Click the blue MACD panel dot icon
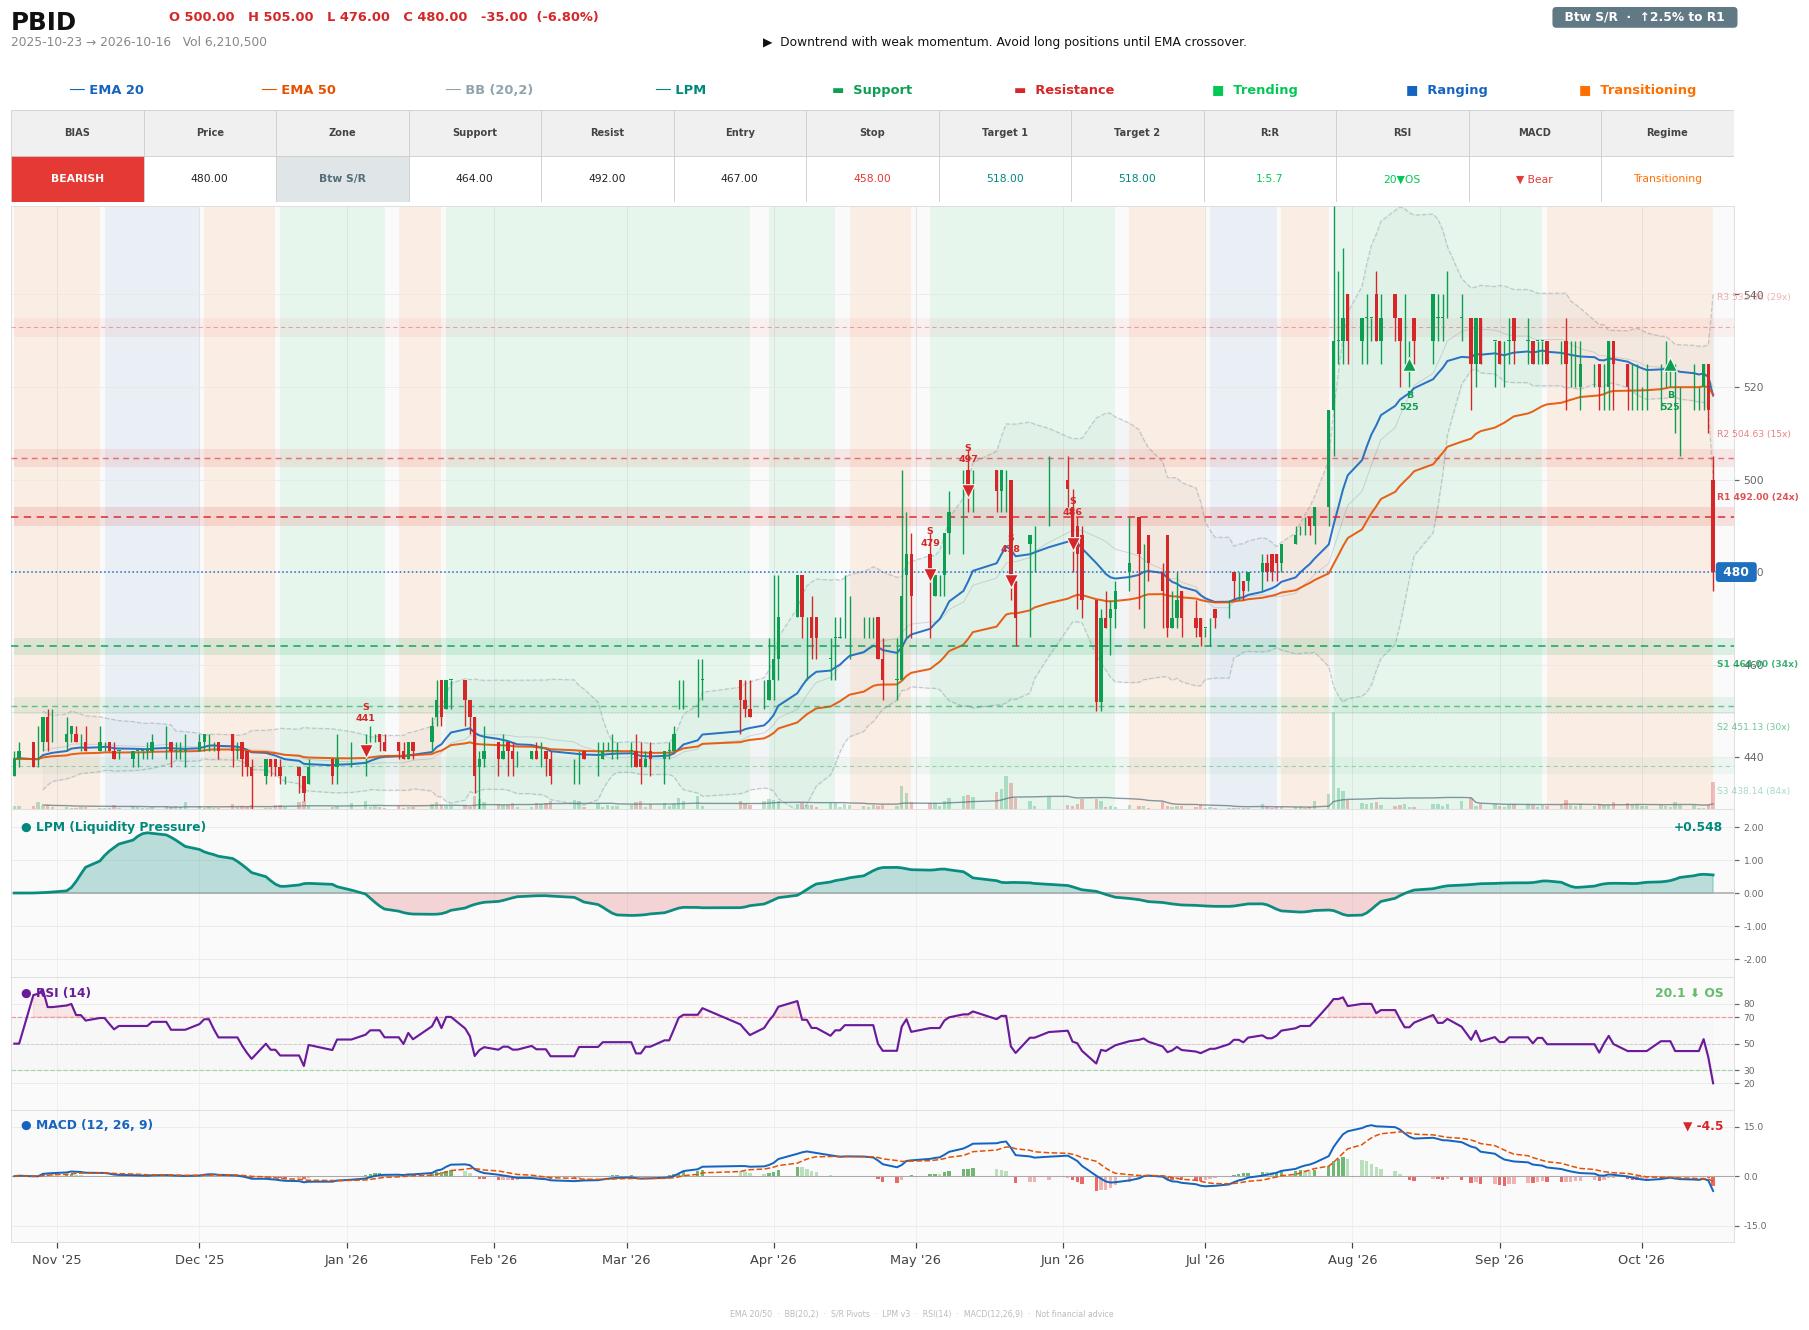This screenshot has width=1809, height=1330. (26, 1125)
